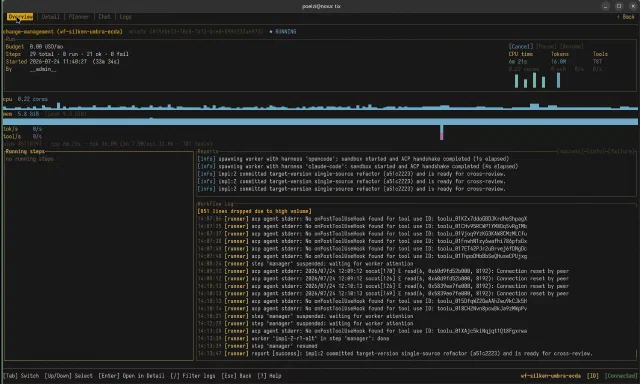Select the 'no running steps' message
This screenshot has width=640, height=384.
pos(30,159)
